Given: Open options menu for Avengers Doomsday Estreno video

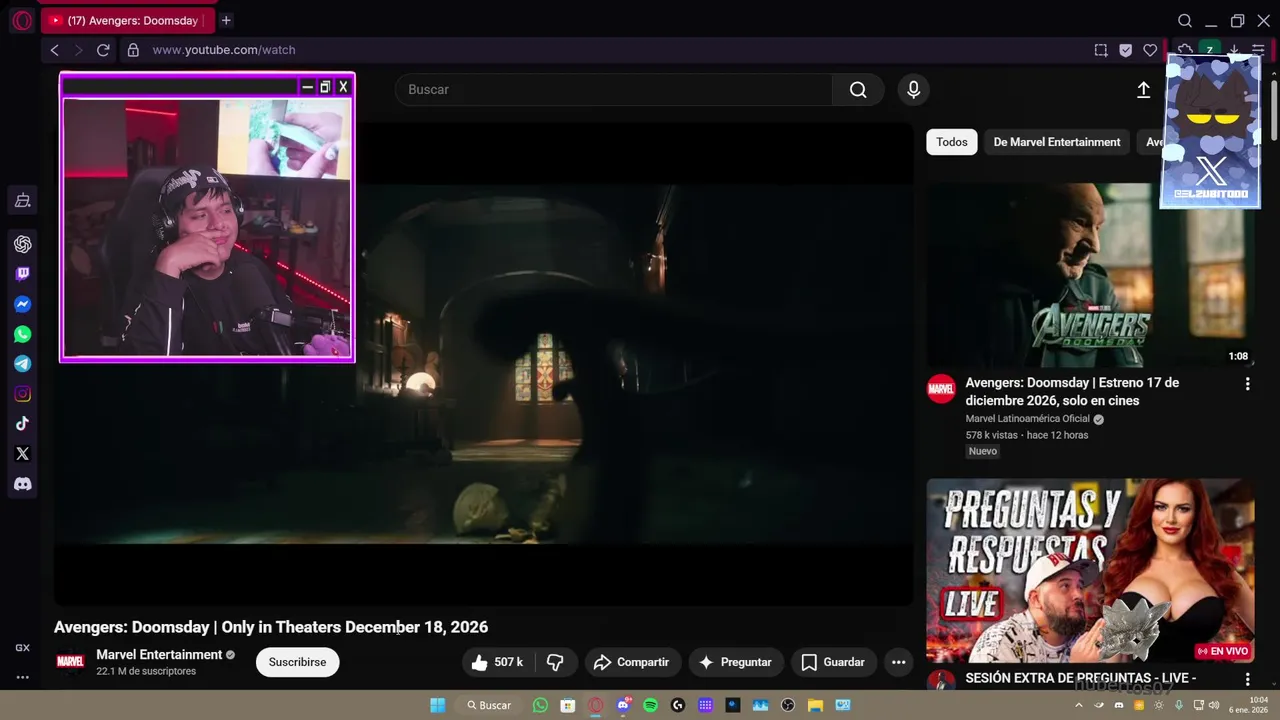Looking at the screenshot, I should click(x=1247, y=384).
